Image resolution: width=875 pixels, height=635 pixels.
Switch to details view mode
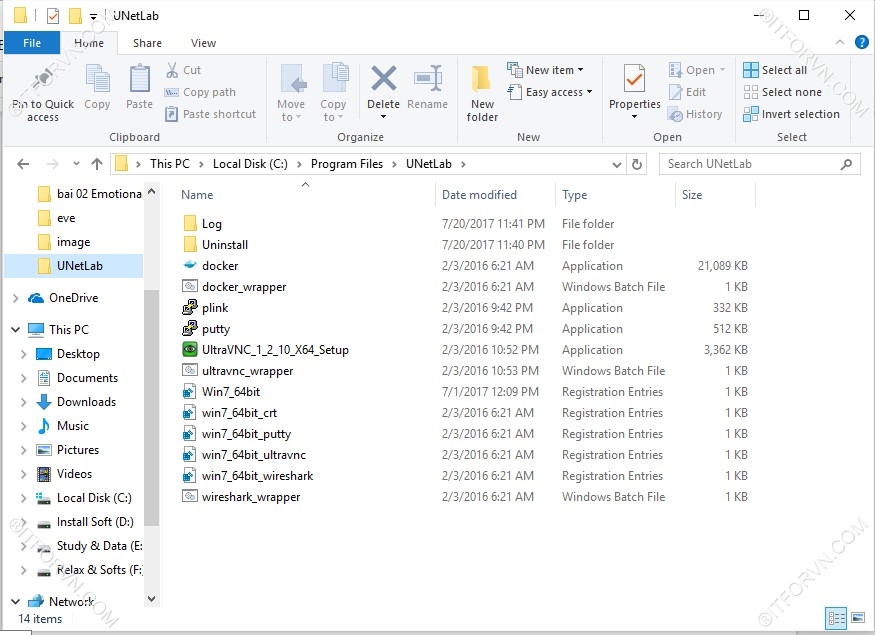point(836,618)
